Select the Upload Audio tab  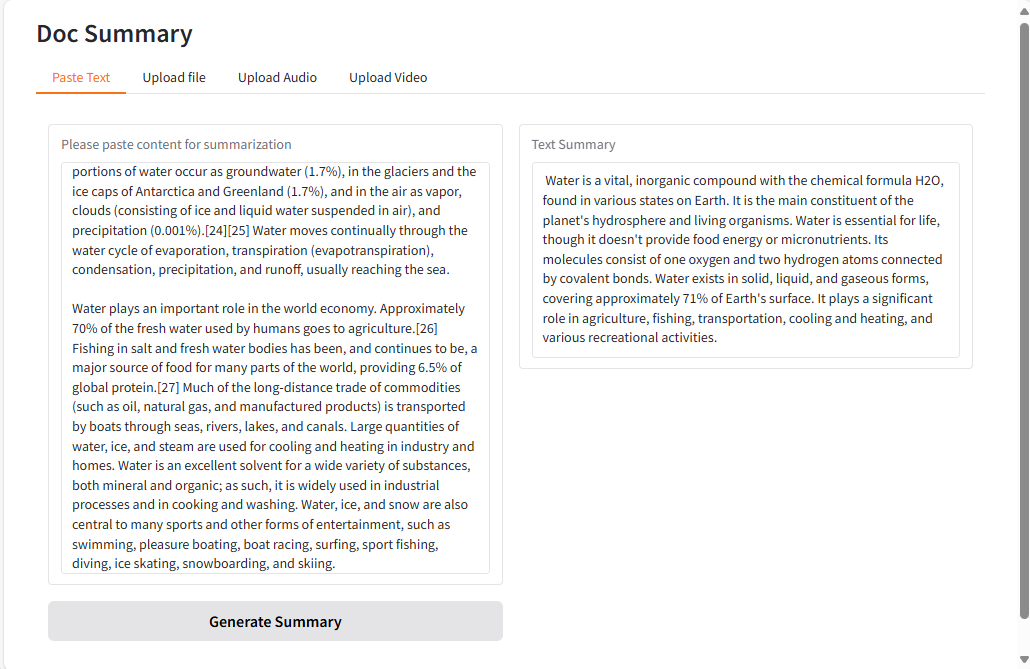point(277,78)
